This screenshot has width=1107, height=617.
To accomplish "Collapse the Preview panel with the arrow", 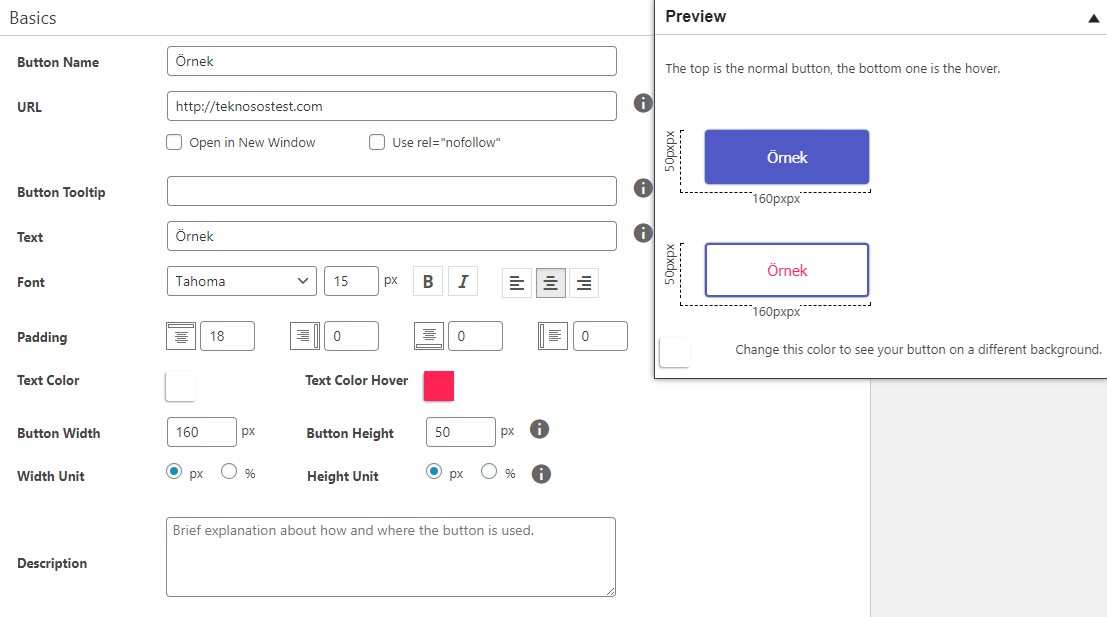I will [x=1094, y=18].
